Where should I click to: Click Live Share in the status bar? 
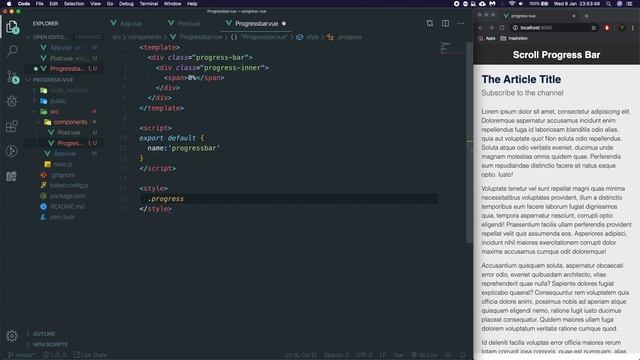click(x=90, y=355)
